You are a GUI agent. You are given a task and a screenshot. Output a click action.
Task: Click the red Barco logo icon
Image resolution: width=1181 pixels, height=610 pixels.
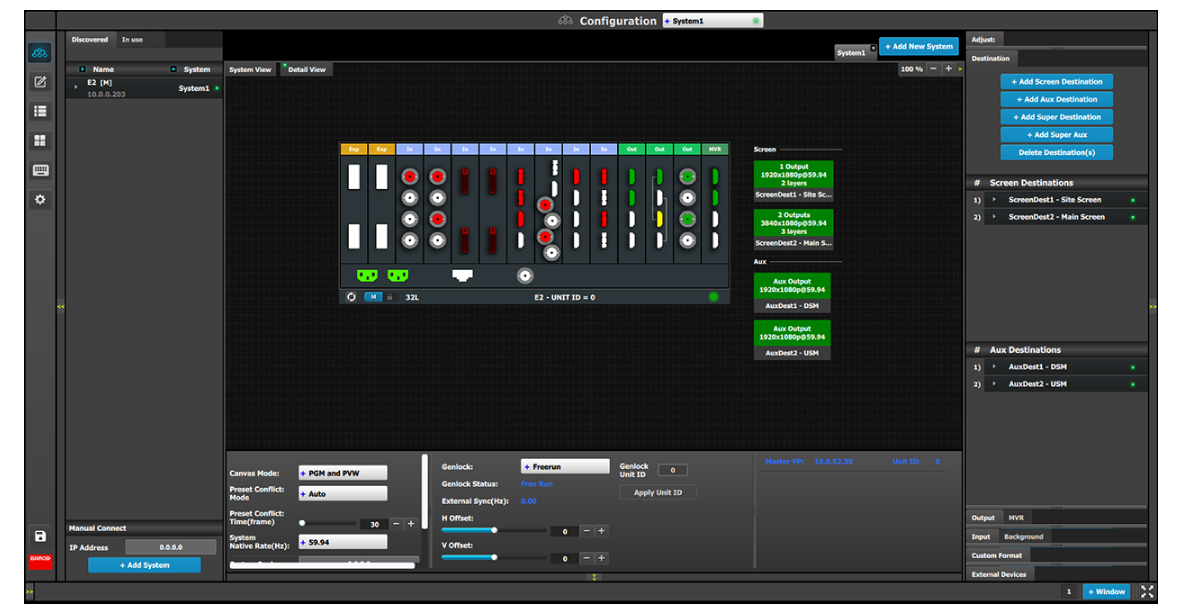[40, 560]
